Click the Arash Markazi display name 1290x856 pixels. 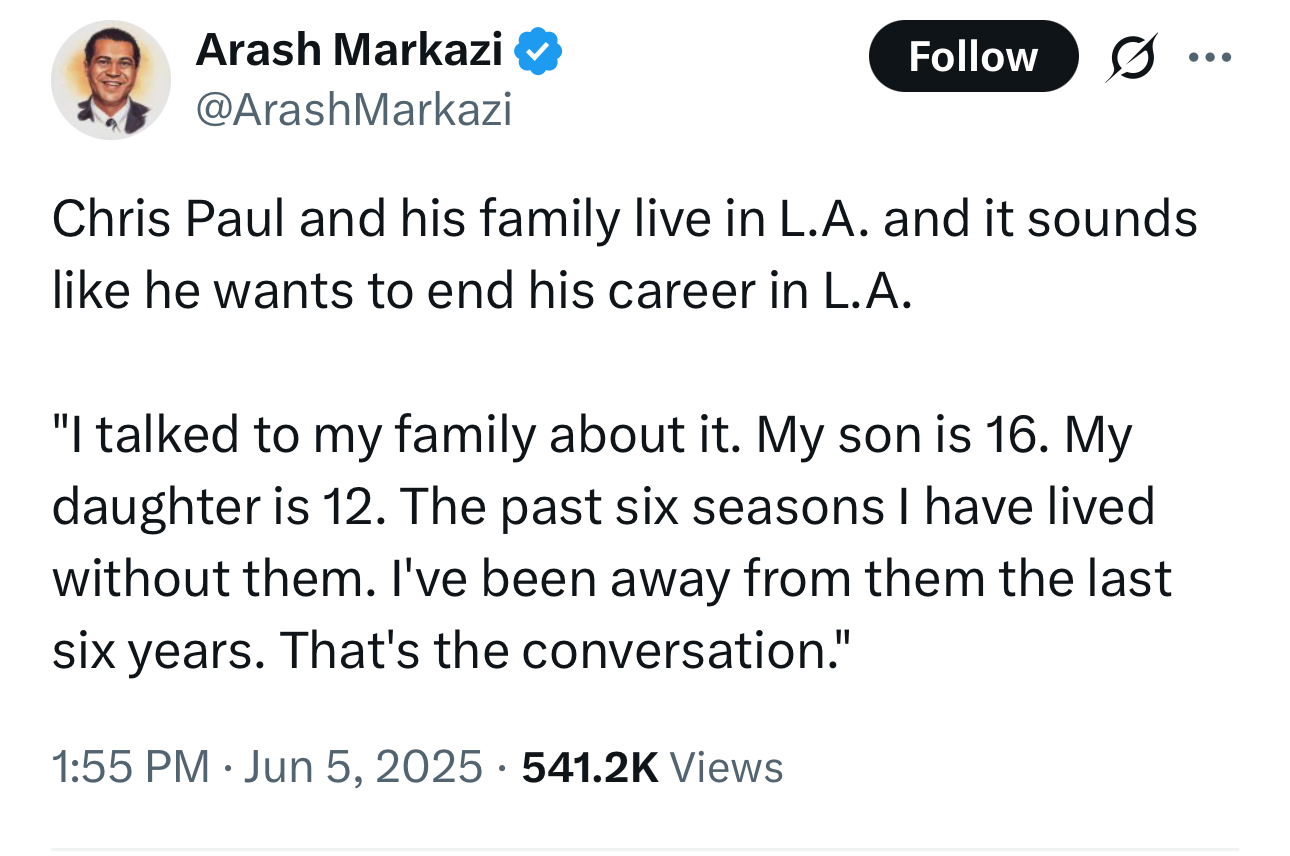point(349,50)
